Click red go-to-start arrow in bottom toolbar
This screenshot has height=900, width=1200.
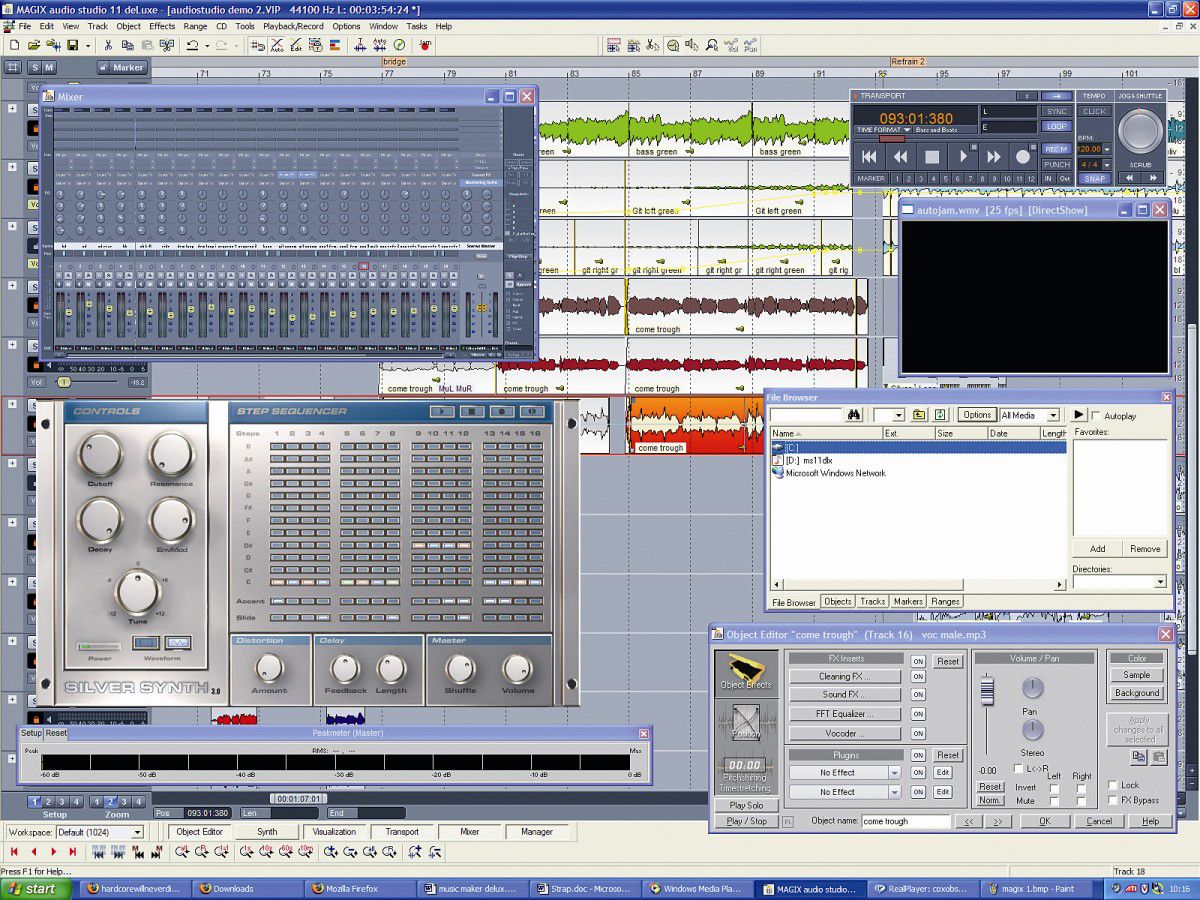click(14, 852)
